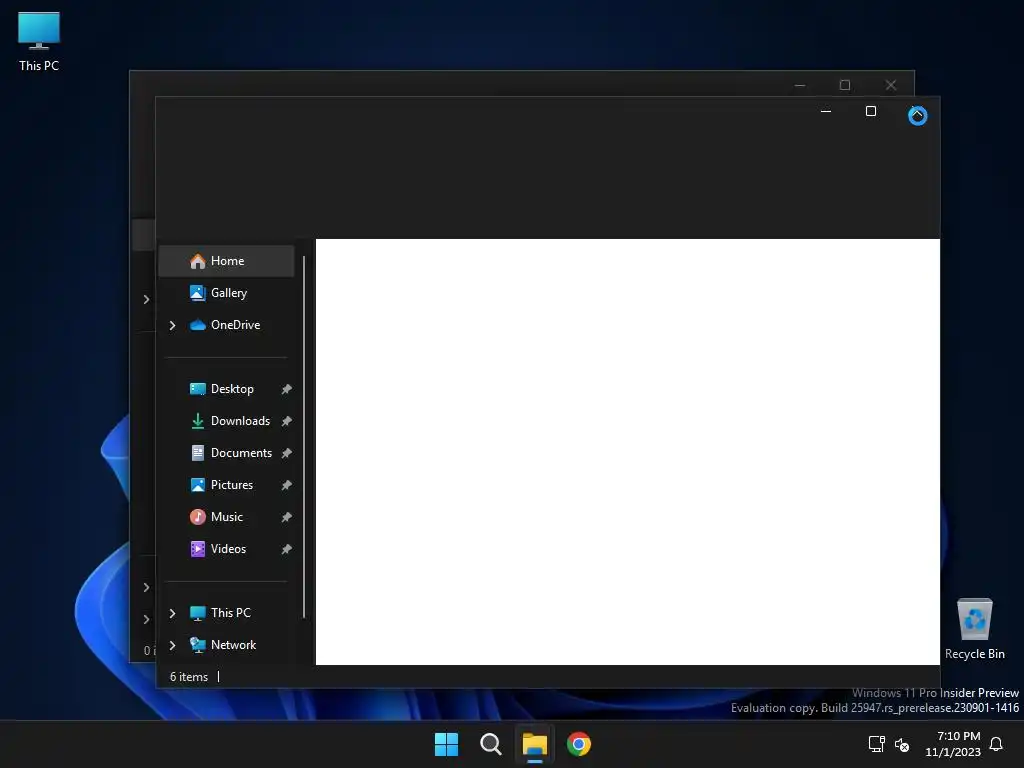Open network status tray icon
The image size is (1024, 768).
(876, 744)
